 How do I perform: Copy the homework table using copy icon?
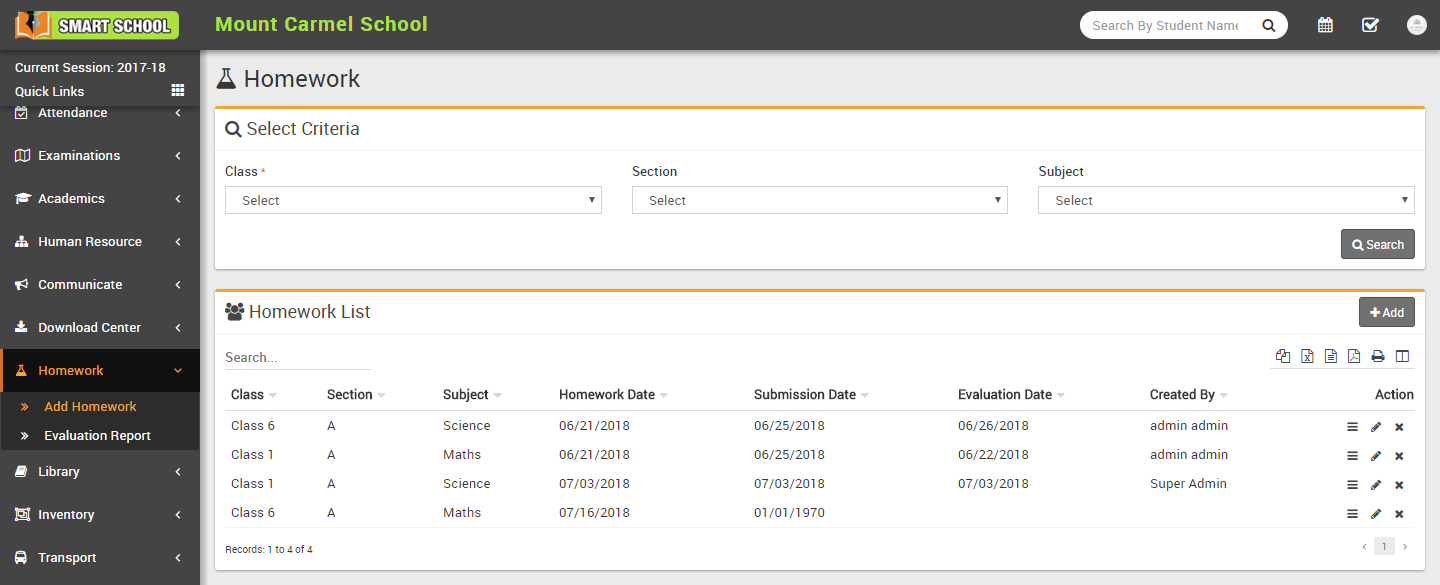[1283, 356]
